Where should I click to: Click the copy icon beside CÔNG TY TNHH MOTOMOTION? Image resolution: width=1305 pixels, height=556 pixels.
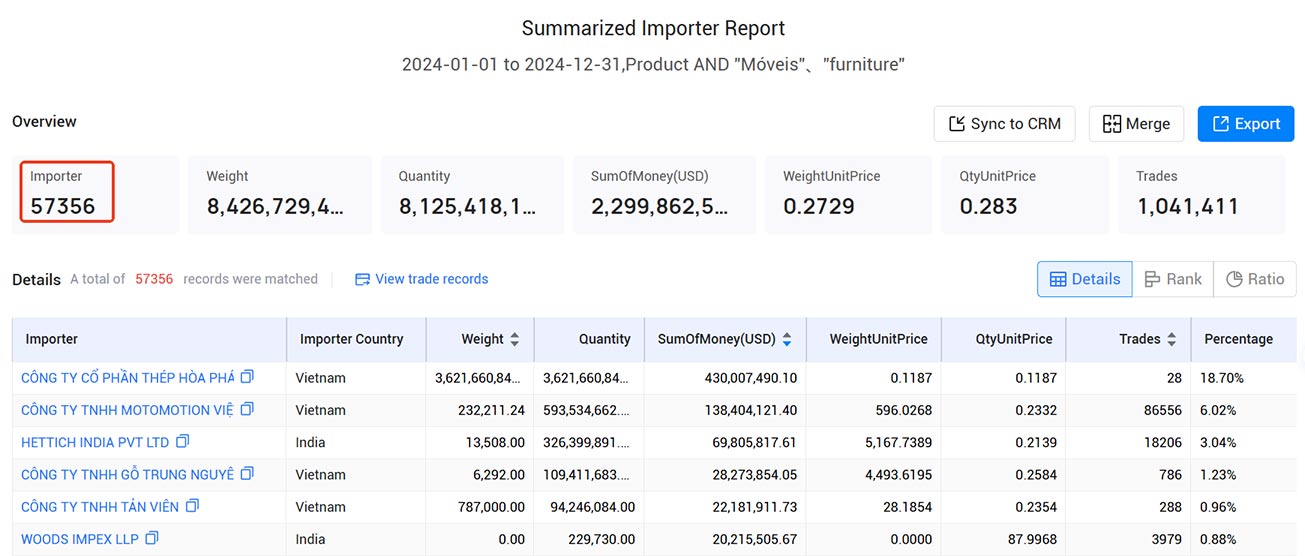[247, 409]
